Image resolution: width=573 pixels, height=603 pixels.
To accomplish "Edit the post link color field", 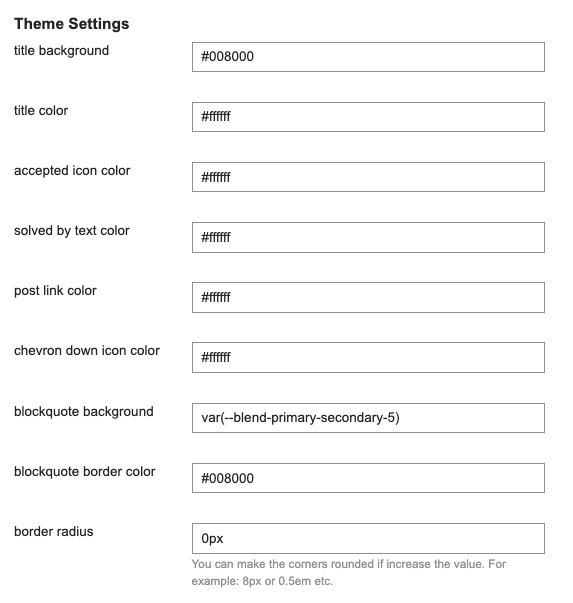I will click(368, 297).
